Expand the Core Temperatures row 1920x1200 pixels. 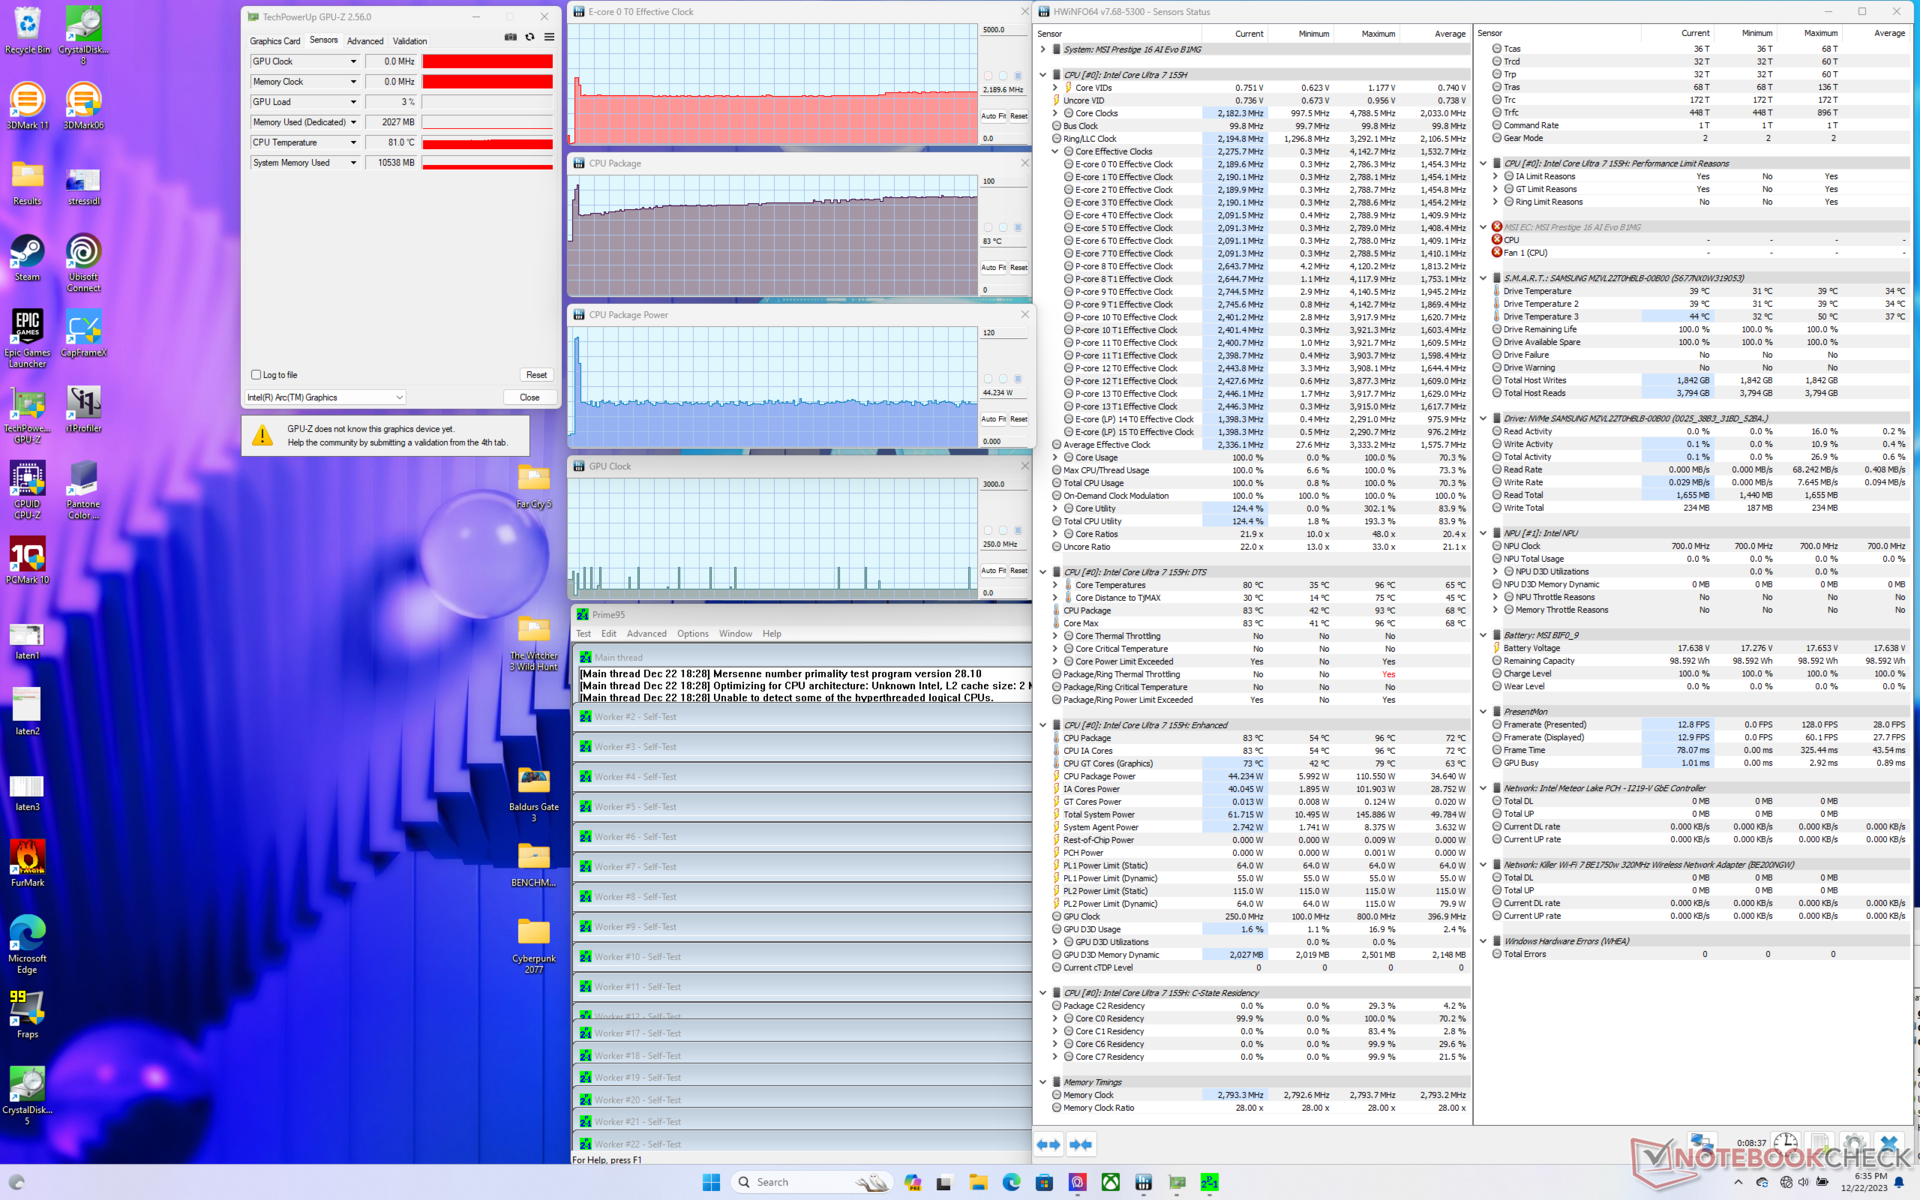click(1055, 585)
